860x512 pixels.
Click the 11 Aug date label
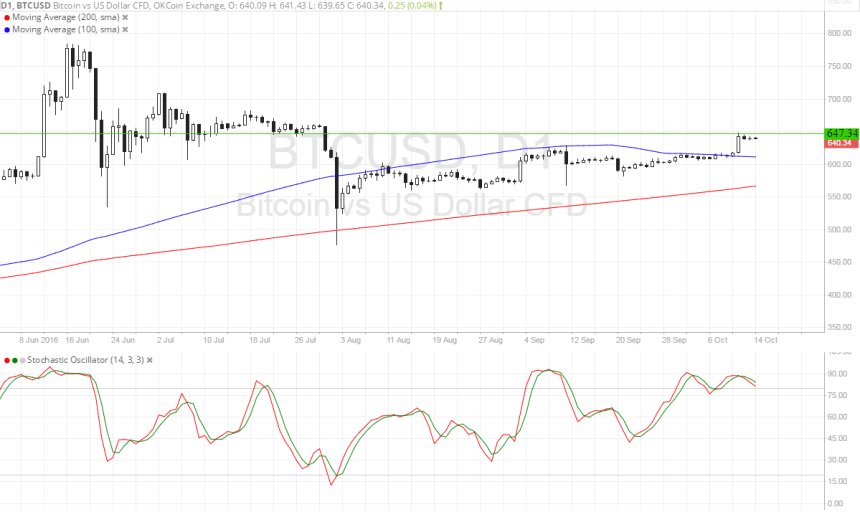point(398,340)
